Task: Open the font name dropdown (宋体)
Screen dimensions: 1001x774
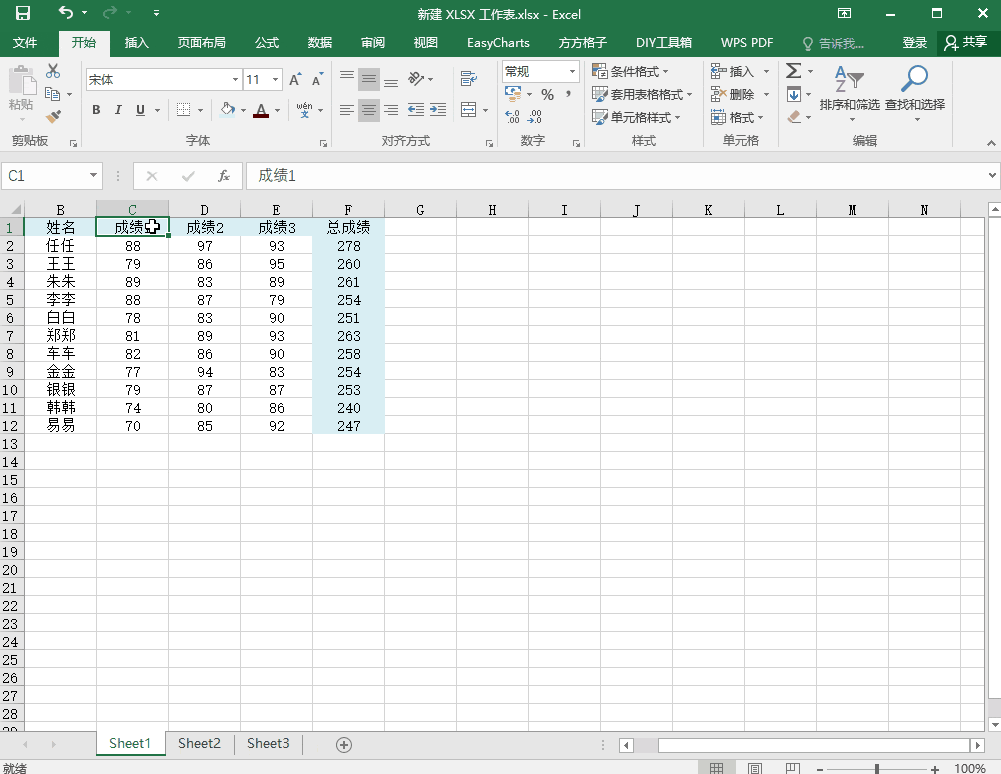Action: tap(235, 80)
